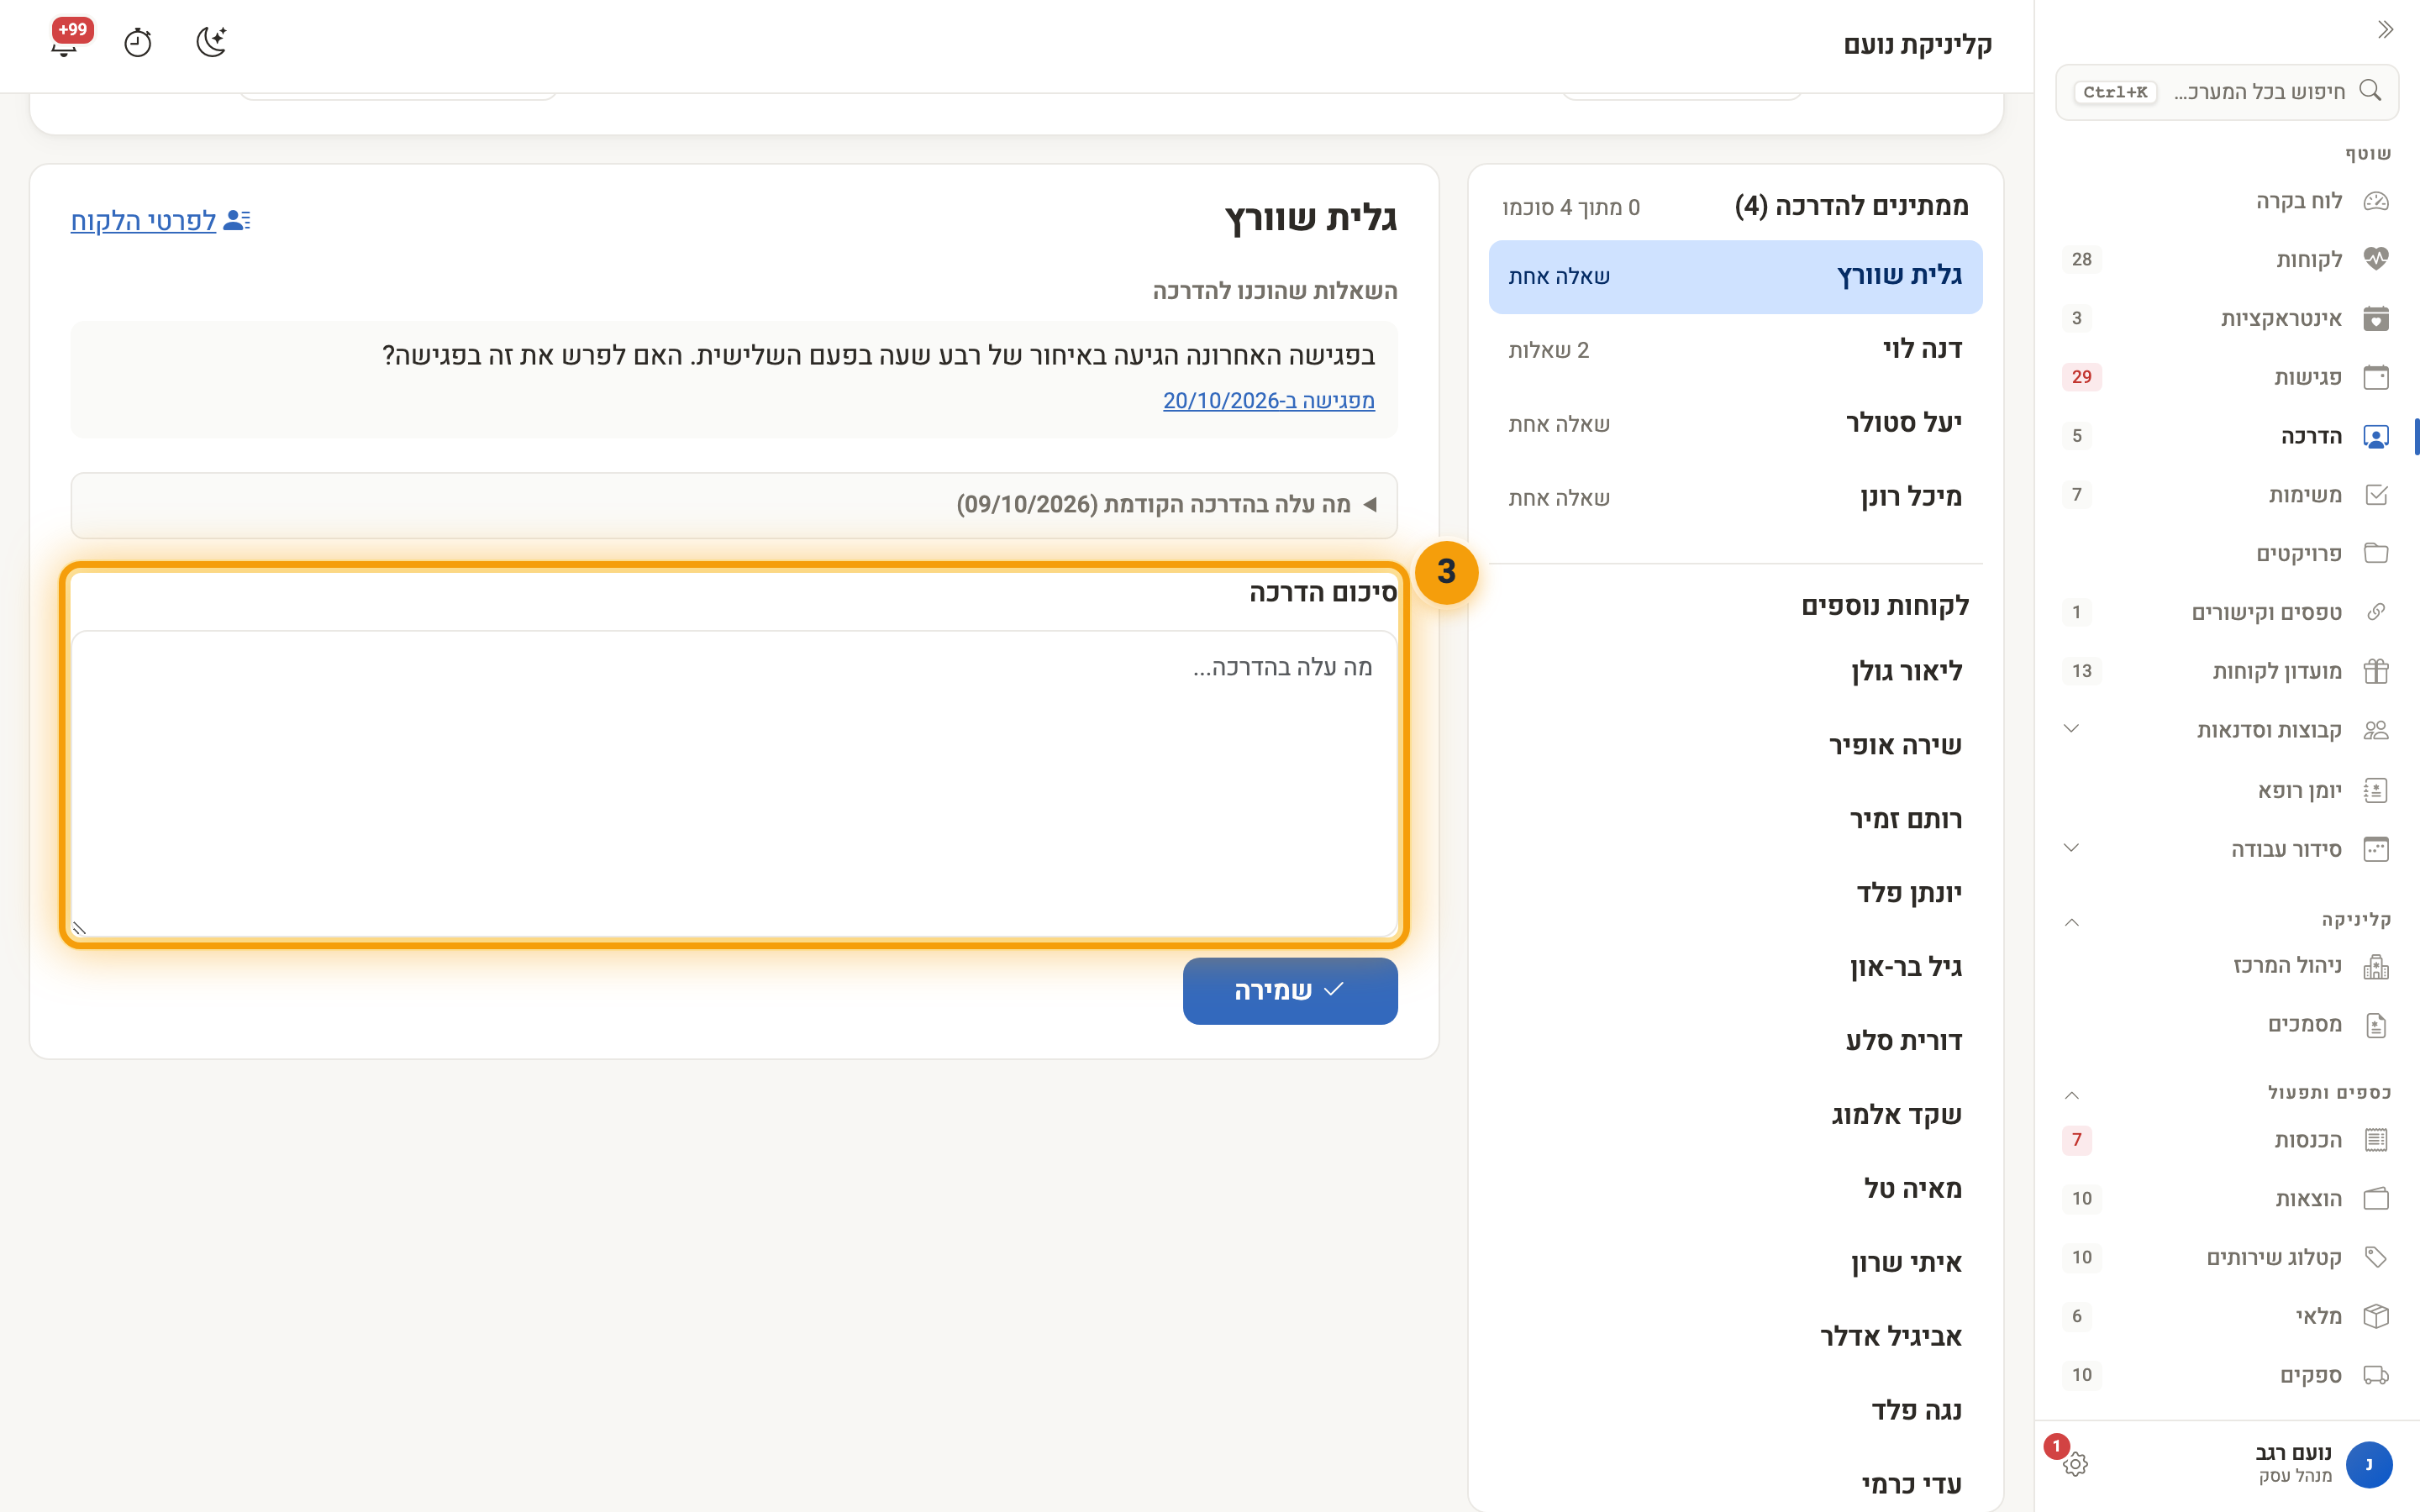Open ספקים truck icon
Viewport: 2420px width, 1512px height.
pos(2375,1375)
